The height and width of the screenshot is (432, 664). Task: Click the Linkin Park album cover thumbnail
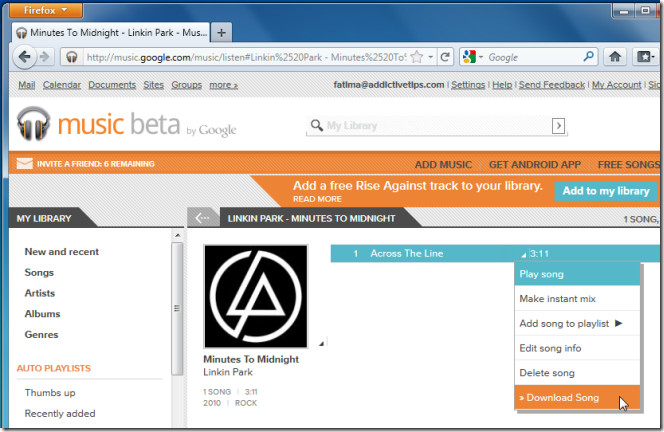pyautogui.click(x=256, y=296)
